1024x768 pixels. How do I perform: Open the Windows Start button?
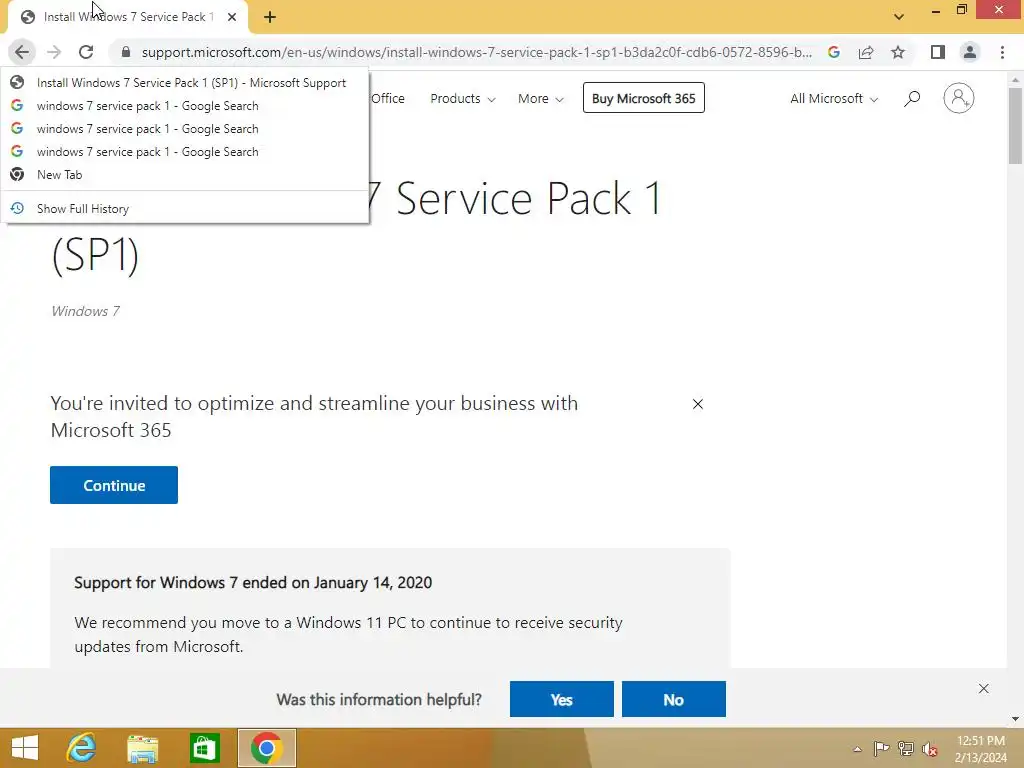[x=25, y=748]
